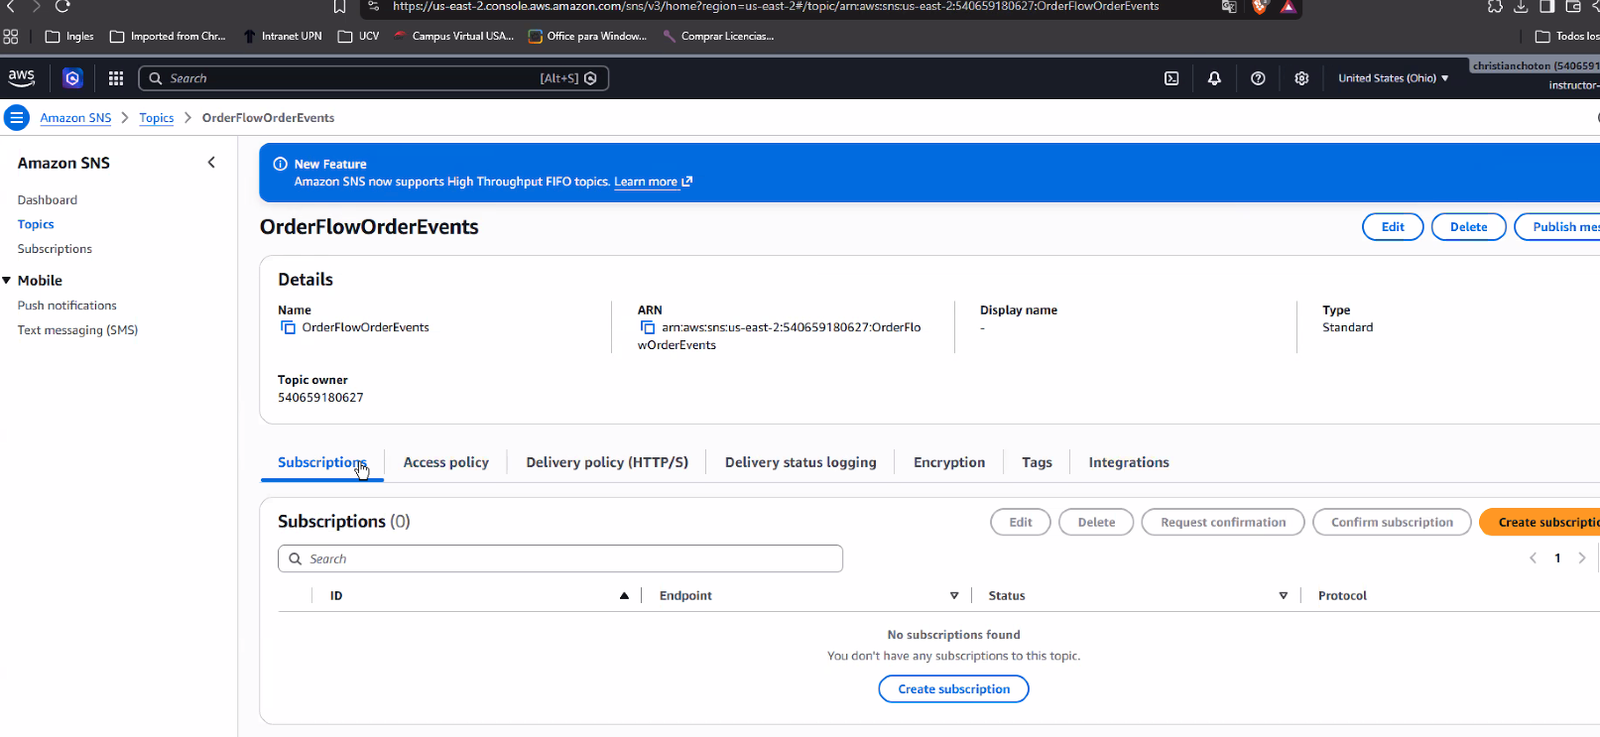Go to Topics breadcrumb link
Image resolution: width=1600 pixels, height=737 pixels.
156,118
